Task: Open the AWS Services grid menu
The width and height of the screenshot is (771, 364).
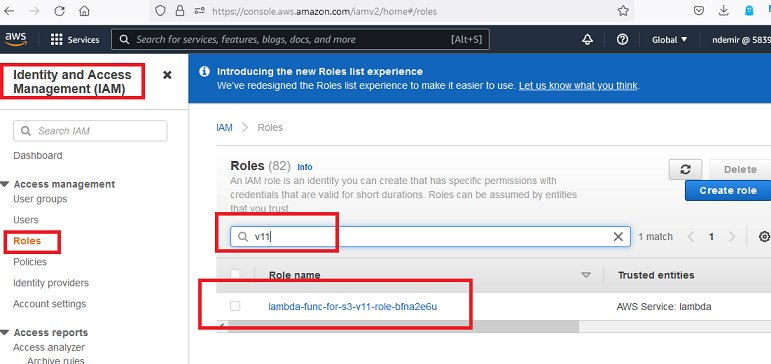Action: coord(75,40)
